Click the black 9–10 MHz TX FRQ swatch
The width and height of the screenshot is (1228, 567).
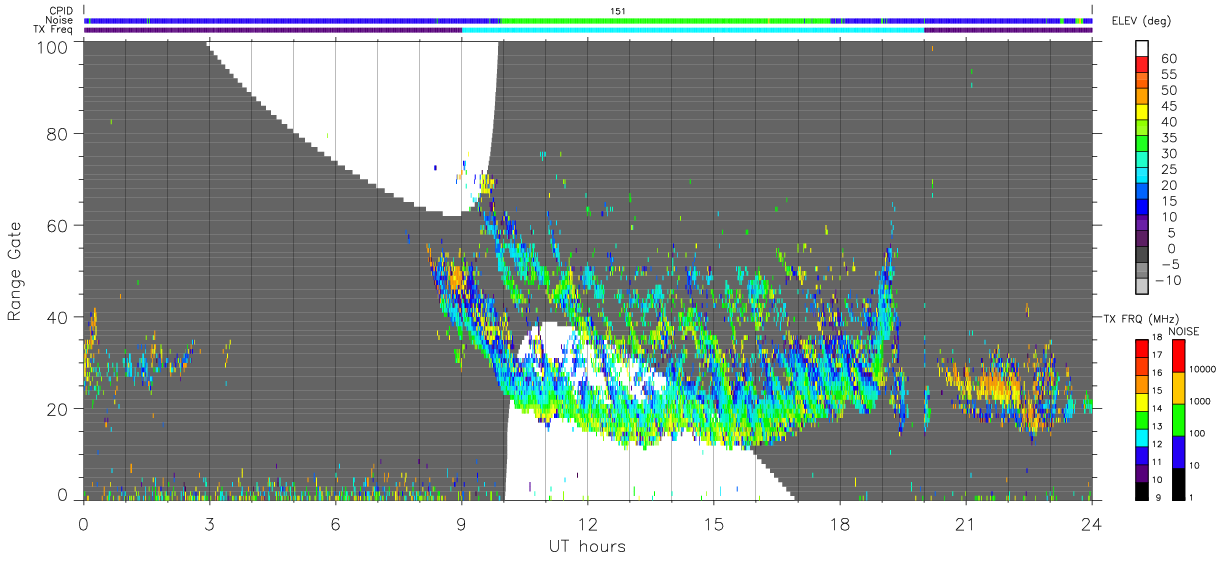pyautogui.click(x=1142, y=489)
